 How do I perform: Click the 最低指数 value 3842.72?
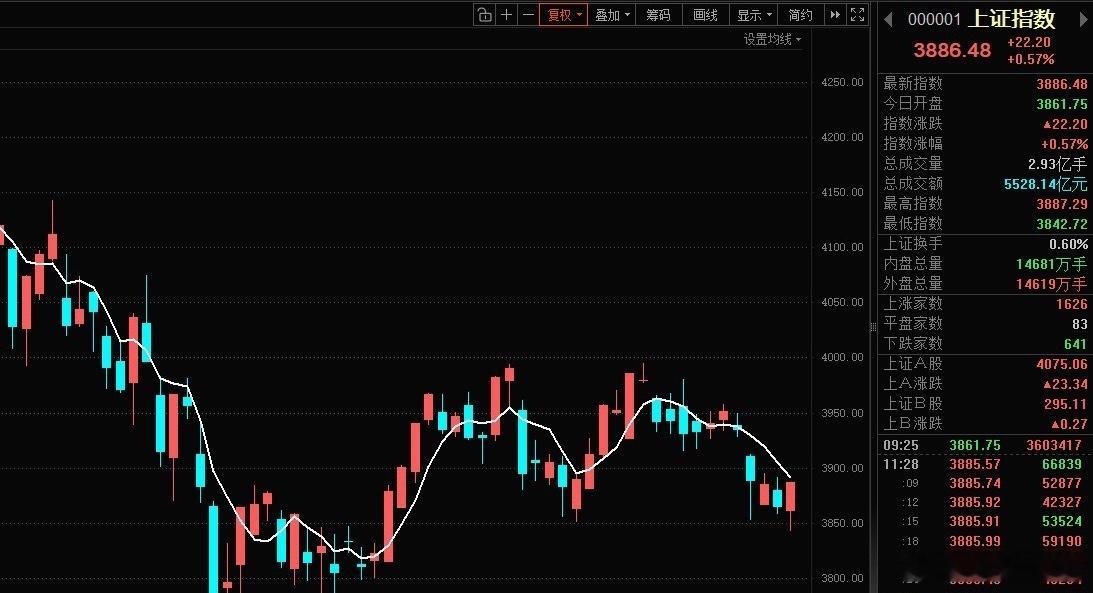coord(1062,224)
